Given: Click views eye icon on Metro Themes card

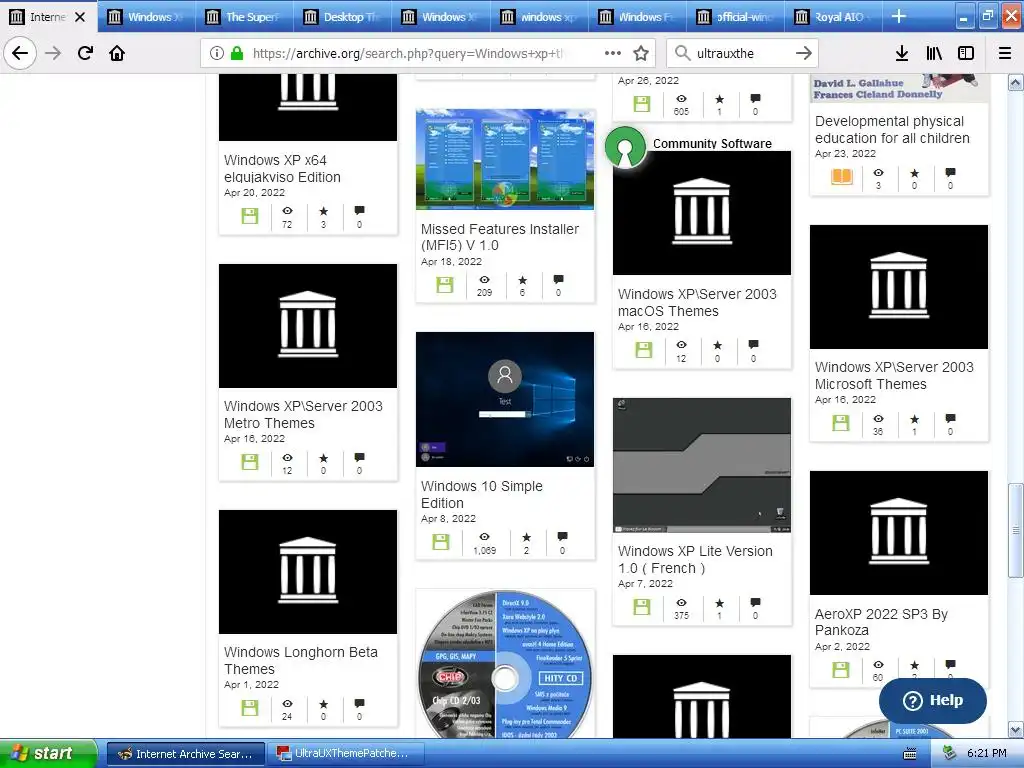Looking at the screenshot, I should [x=287, y=458].
